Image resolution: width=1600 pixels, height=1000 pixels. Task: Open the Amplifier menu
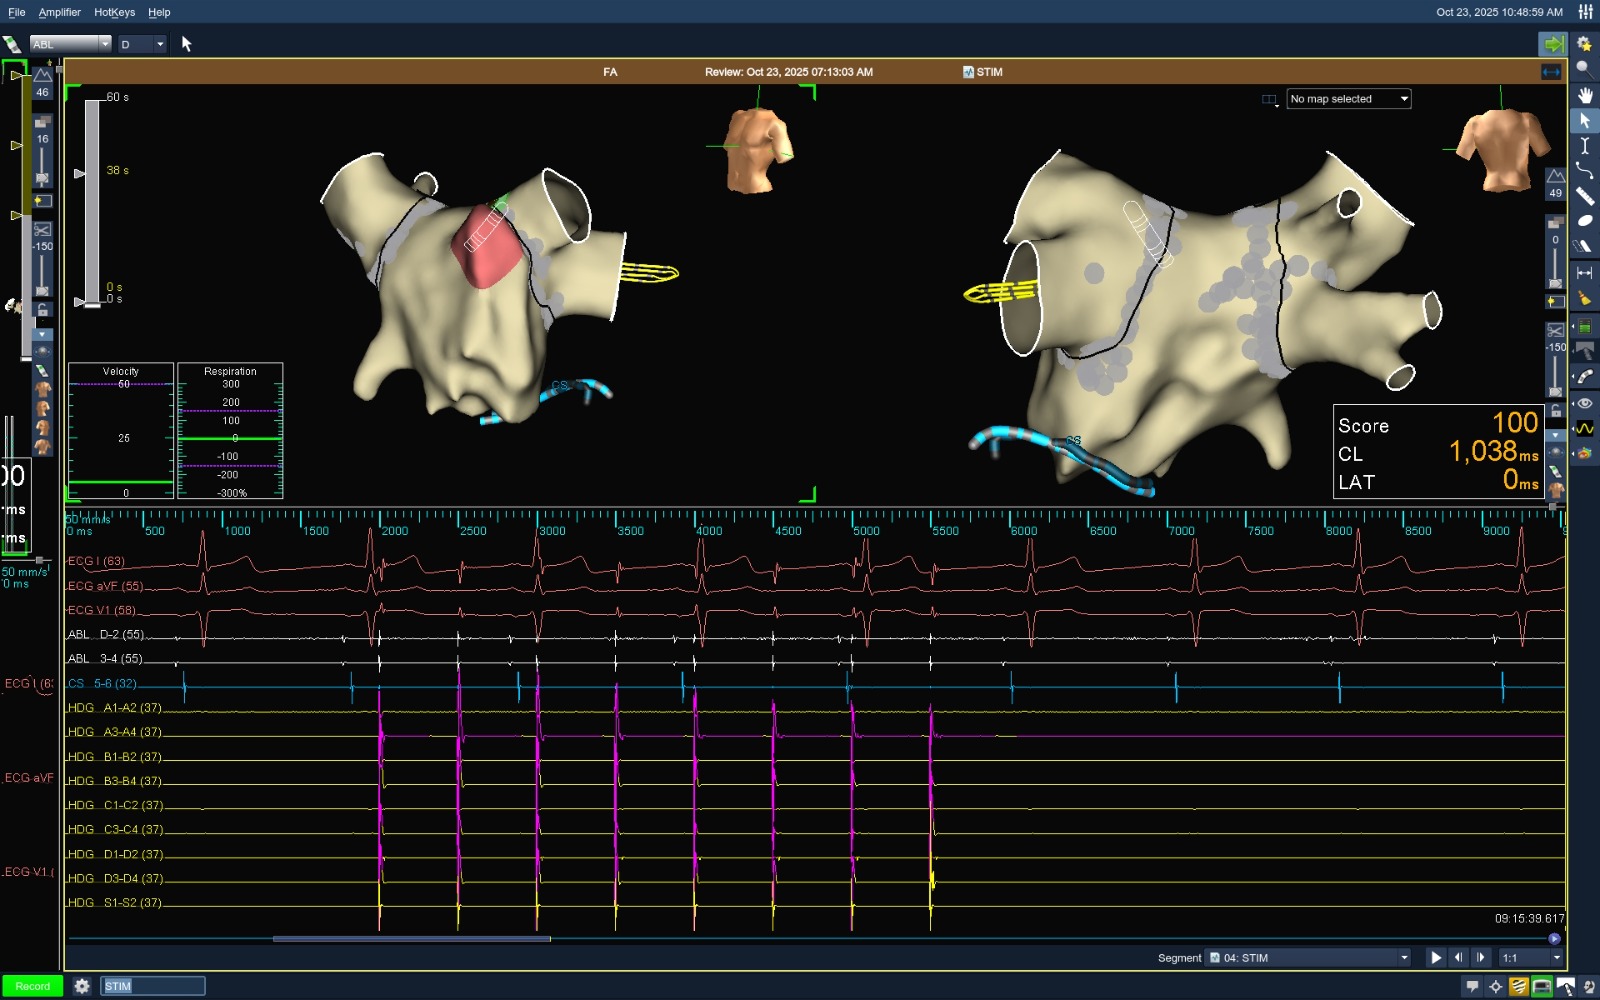(x=60, y=12)
